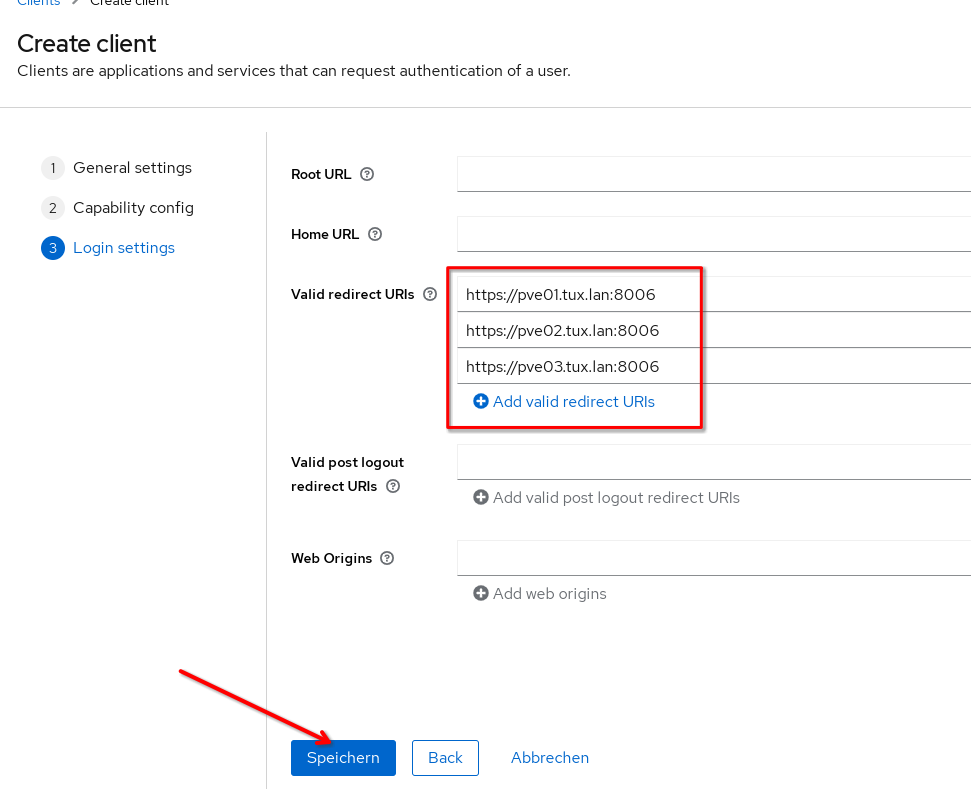
Task: Click the Root URL help icon
Action: [367, 174]
